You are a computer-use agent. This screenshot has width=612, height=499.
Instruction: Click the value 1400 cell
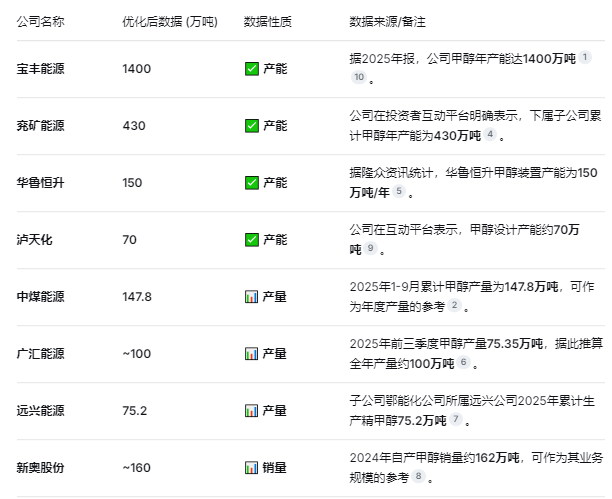pos(137,69)
